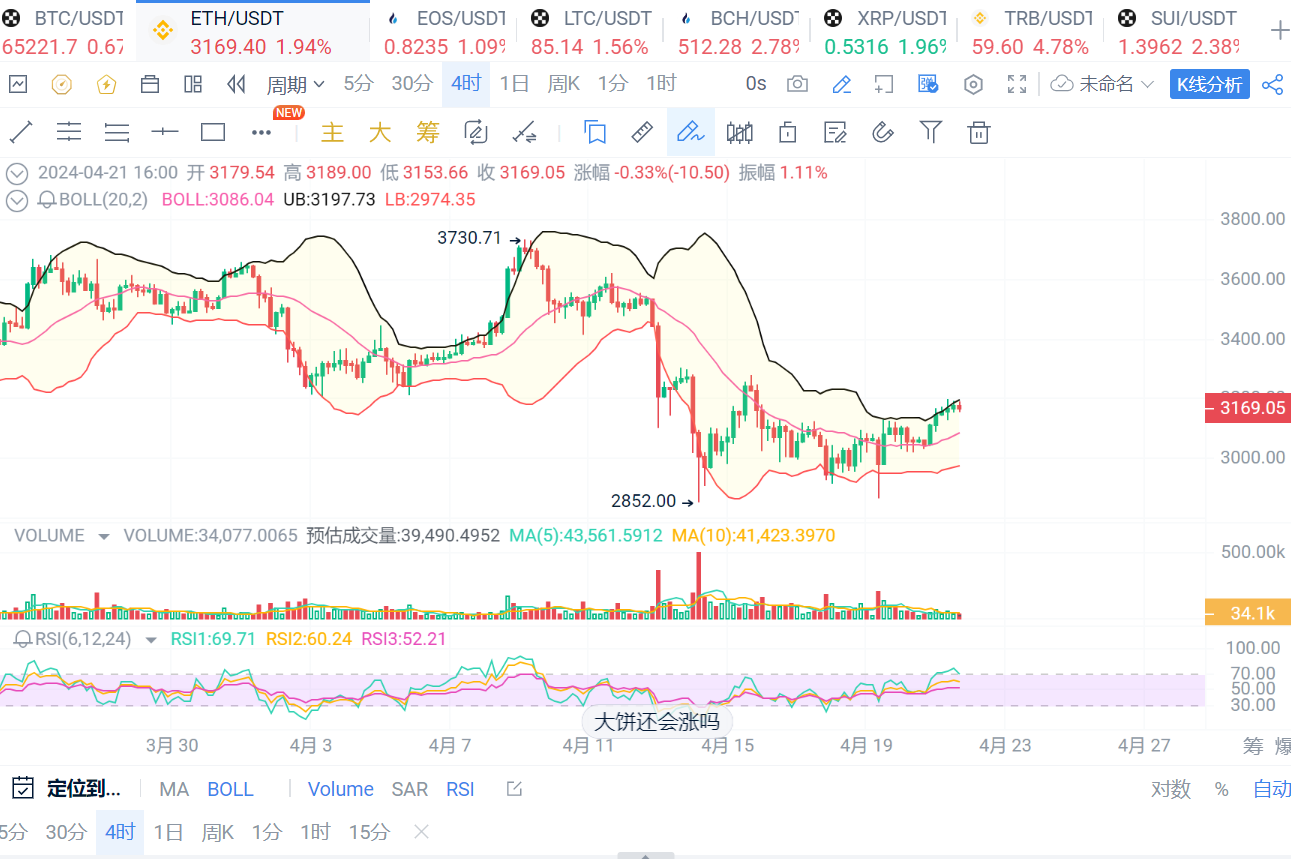Select the 1日 timeframe in top toolbar

pyautogui.click(x=514, y=84)
